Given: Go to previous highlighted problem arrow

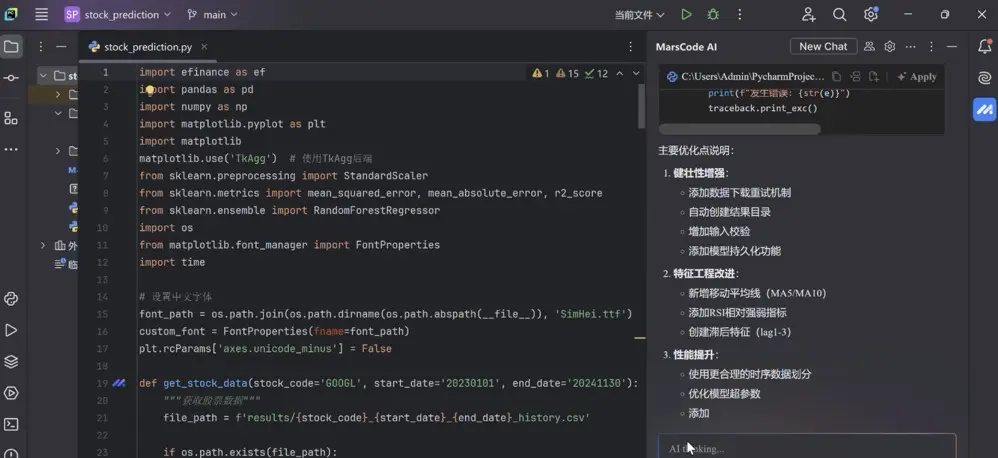Looking at the screenshot, I should point(619,74).
